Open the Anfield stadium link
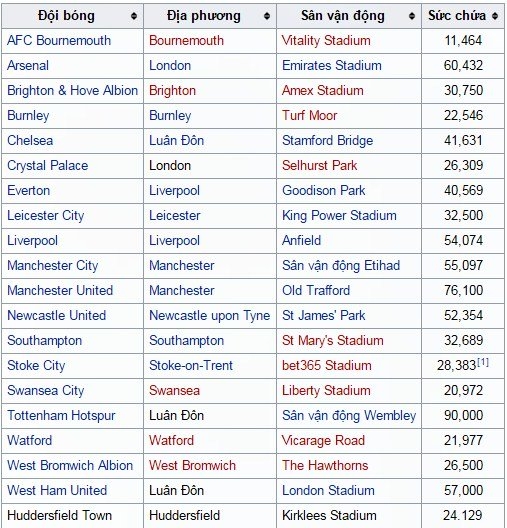The height and width of the screenshot is (528, 507). tap(301, 240)
